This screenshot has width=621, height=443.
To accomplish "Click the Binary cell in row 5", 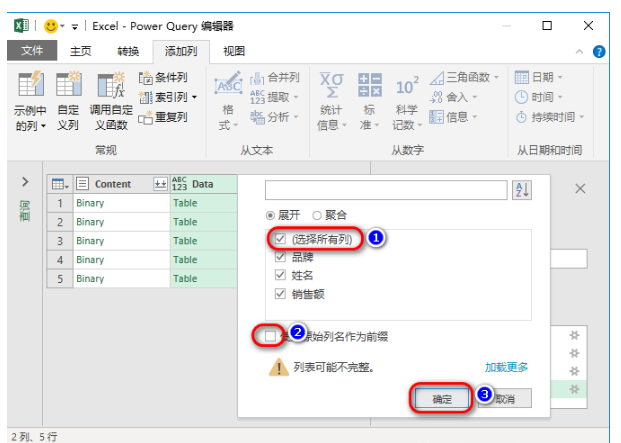I will (121, 279).
